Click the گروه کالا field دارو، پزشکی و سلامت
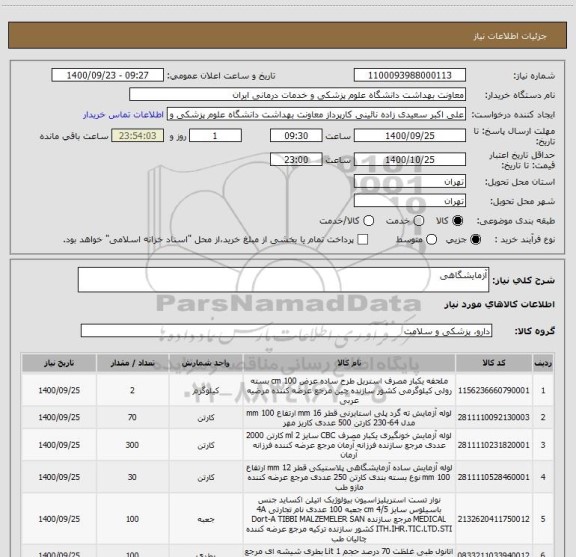Viewport: 576px width, 557px height. click(x=286, y=331)
